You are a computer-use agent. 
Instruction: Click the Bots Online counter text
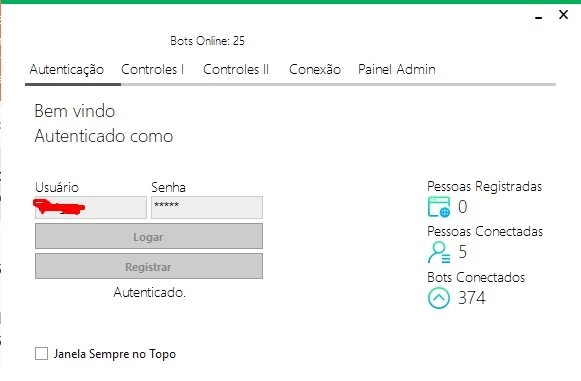click(x=208, y=41)
